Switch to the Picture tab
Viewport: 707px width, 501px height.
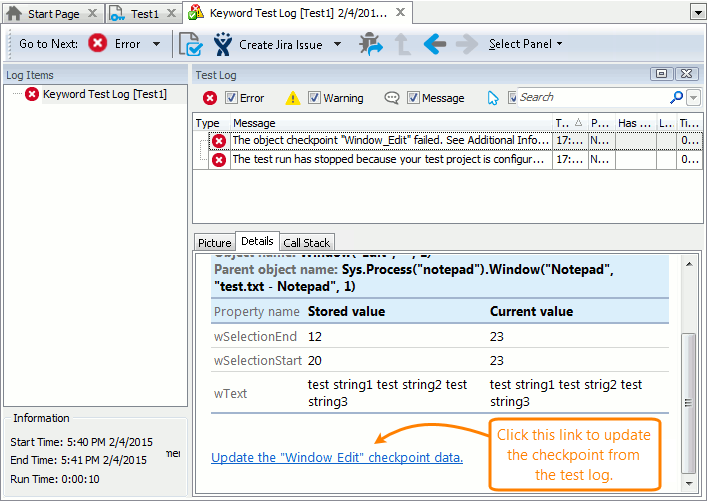pos(214,242)
